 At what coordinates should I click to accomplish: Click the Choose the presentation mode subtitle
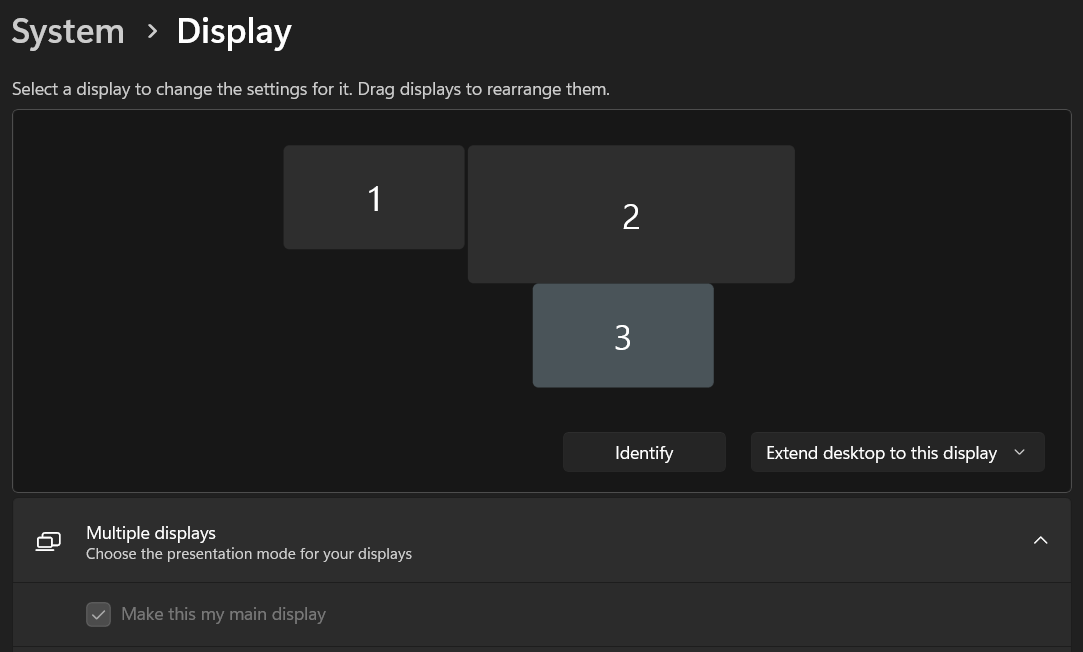tap(249, 554)
